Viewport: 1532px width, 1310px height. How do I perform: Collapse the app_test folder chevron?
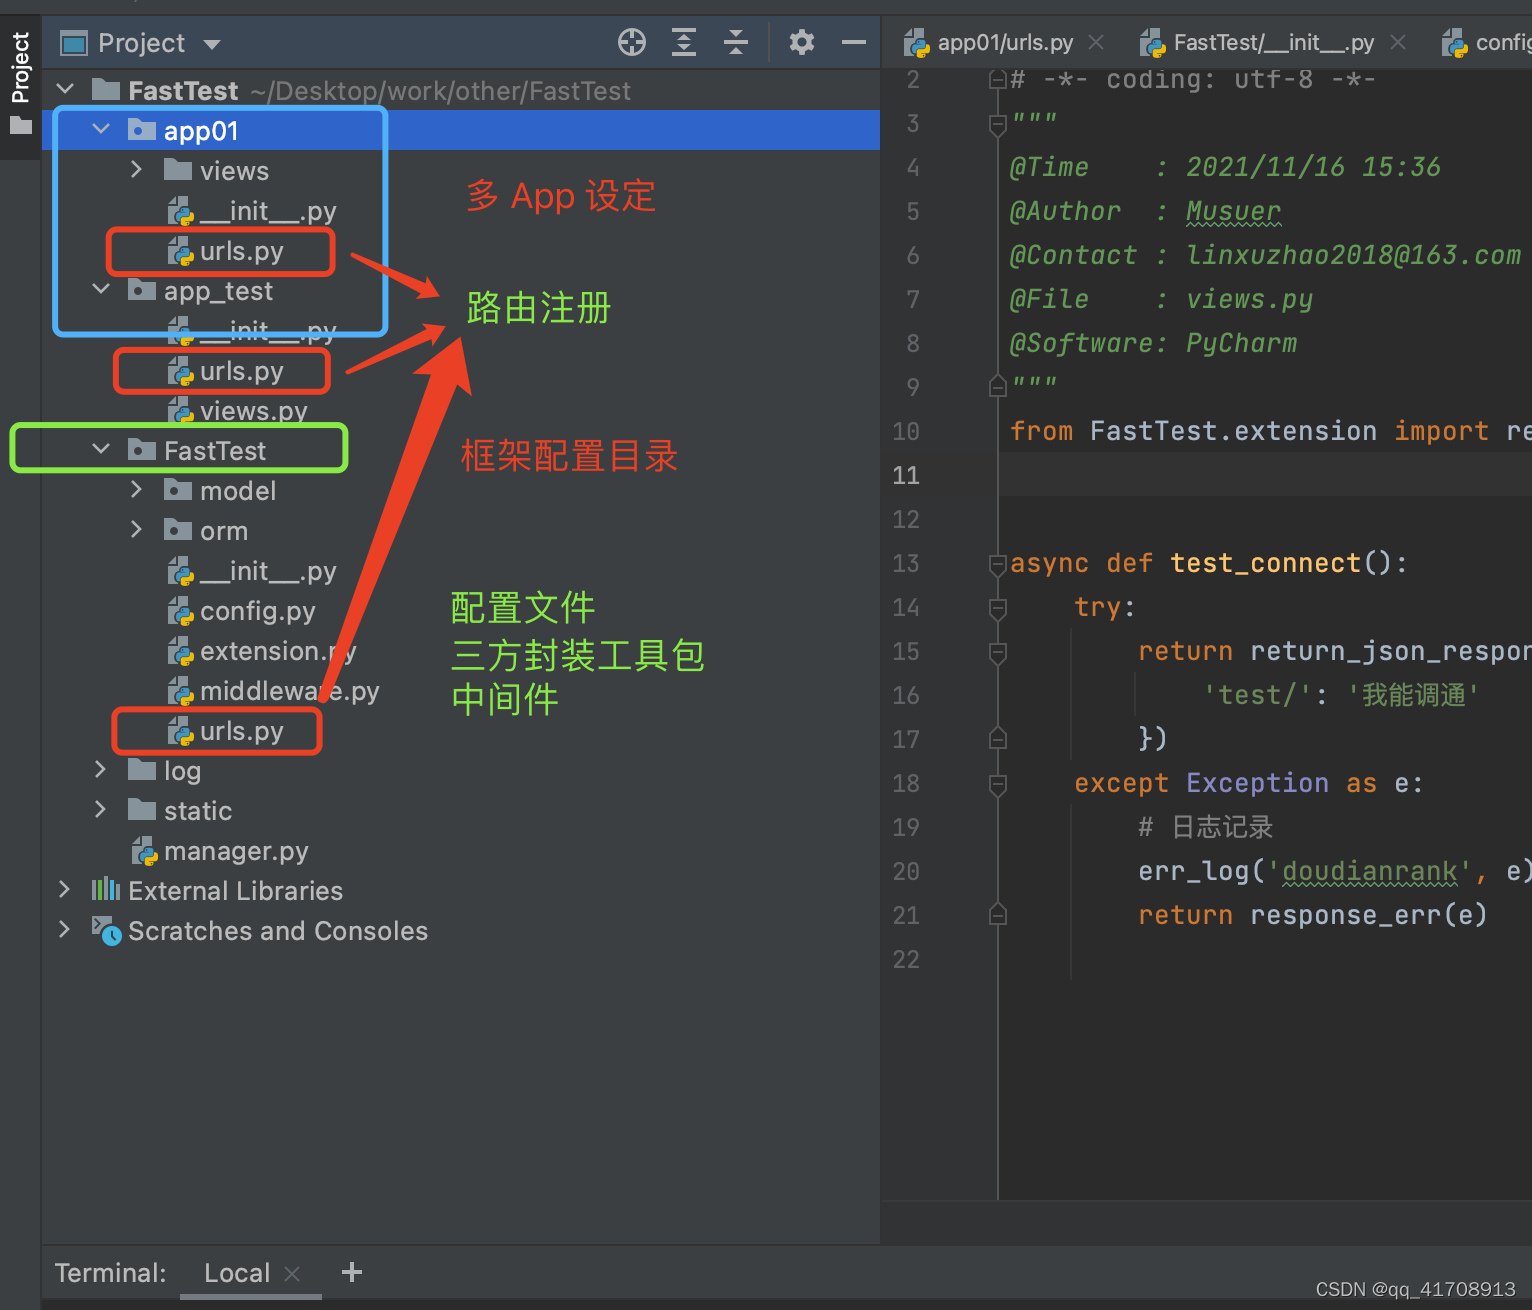tap(101, 290)
